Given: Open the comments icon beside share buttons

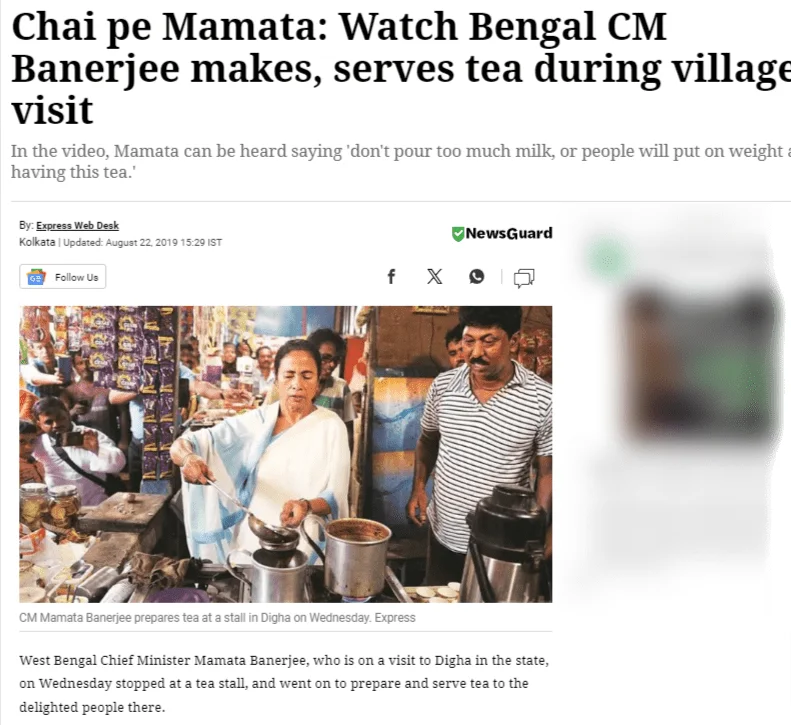Looking at the screenshot, I should [524, 277].
